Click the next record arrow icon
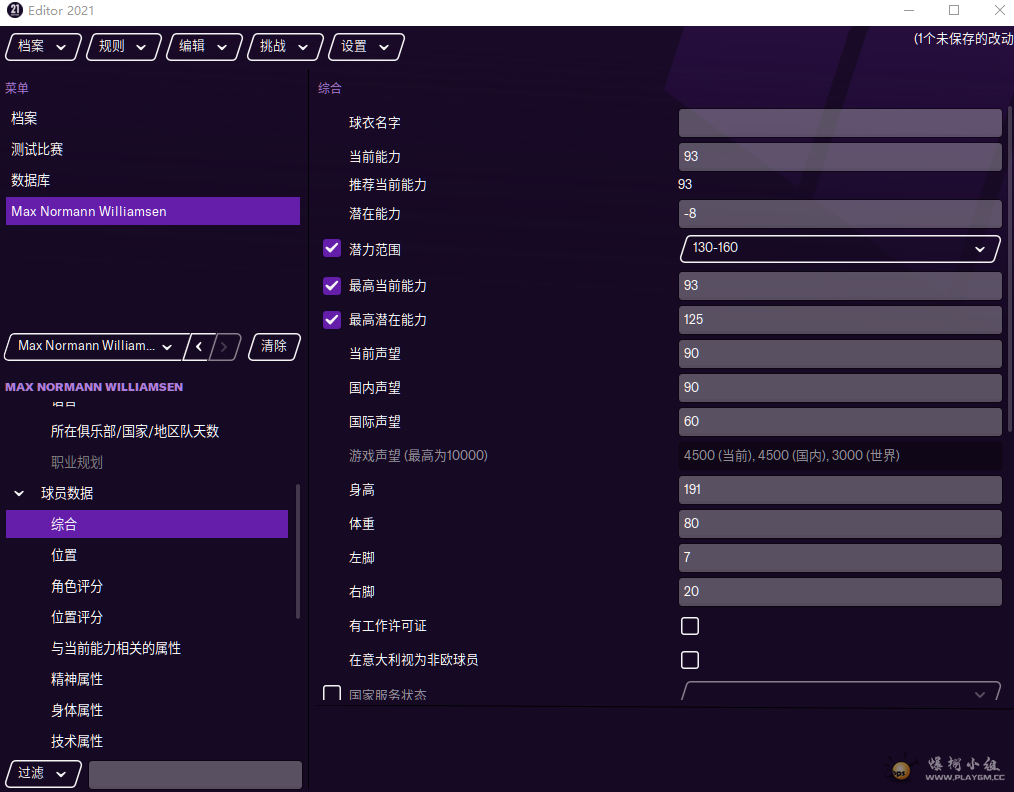Viewport: 1014px width, 792px height. click(225, 347)
